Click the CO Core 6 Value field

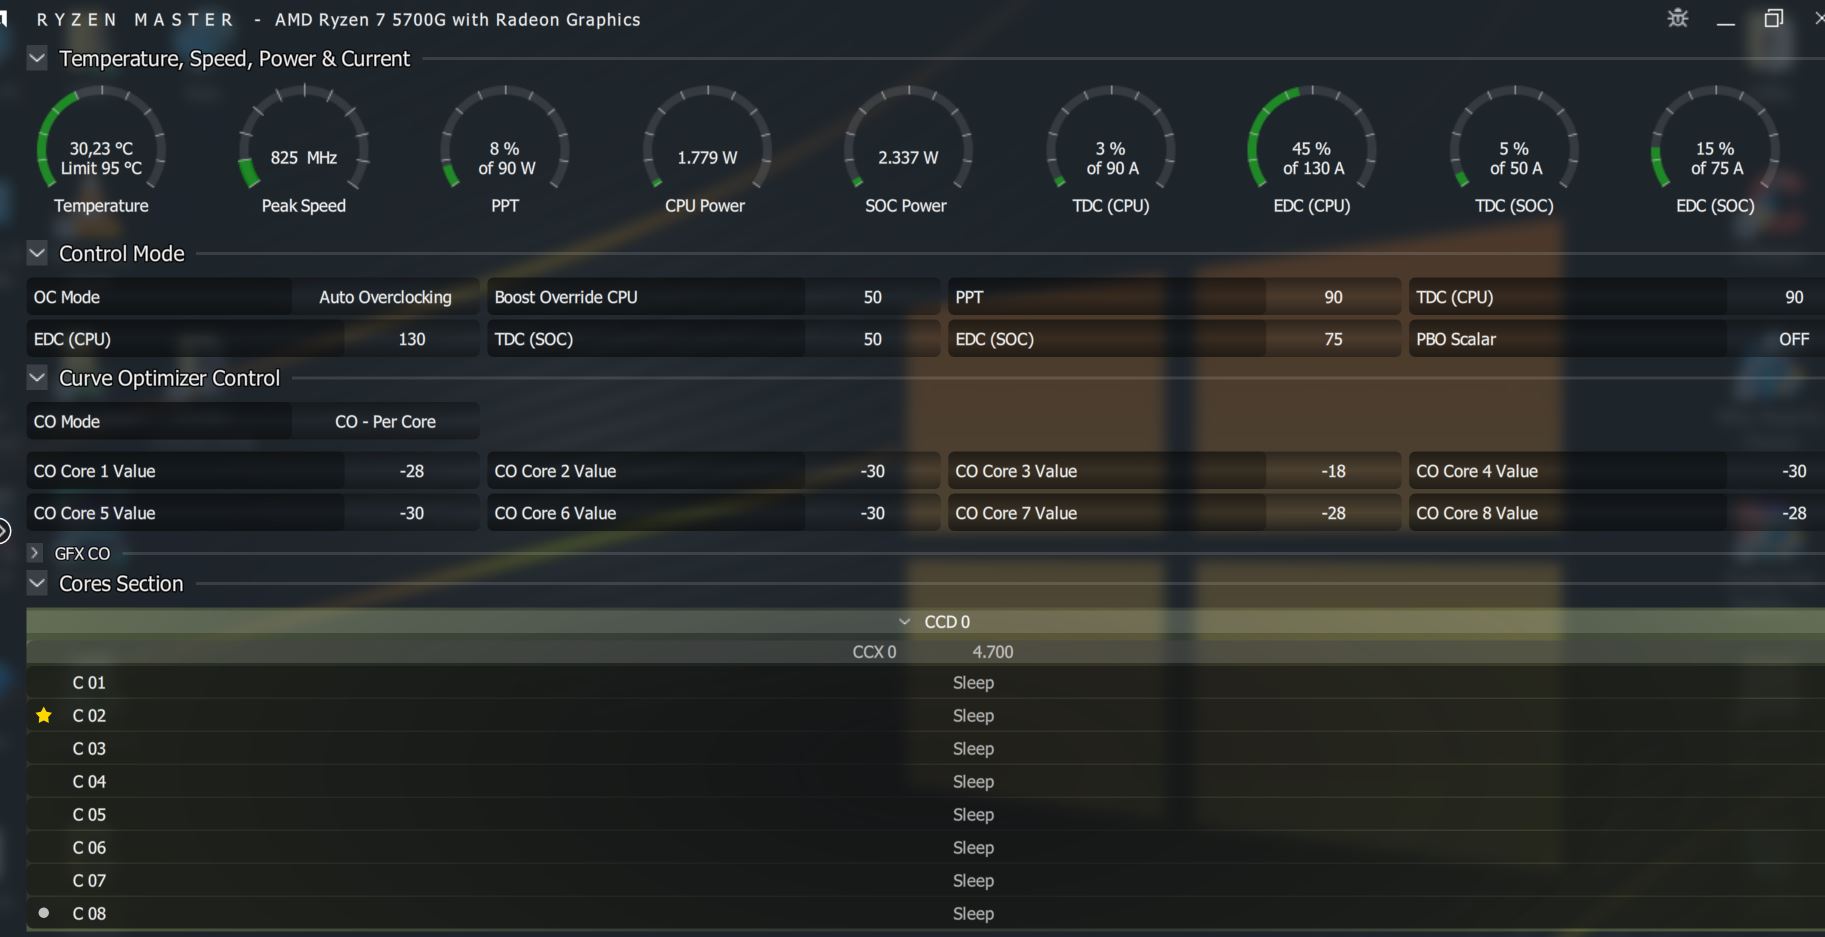click(872, 513)
